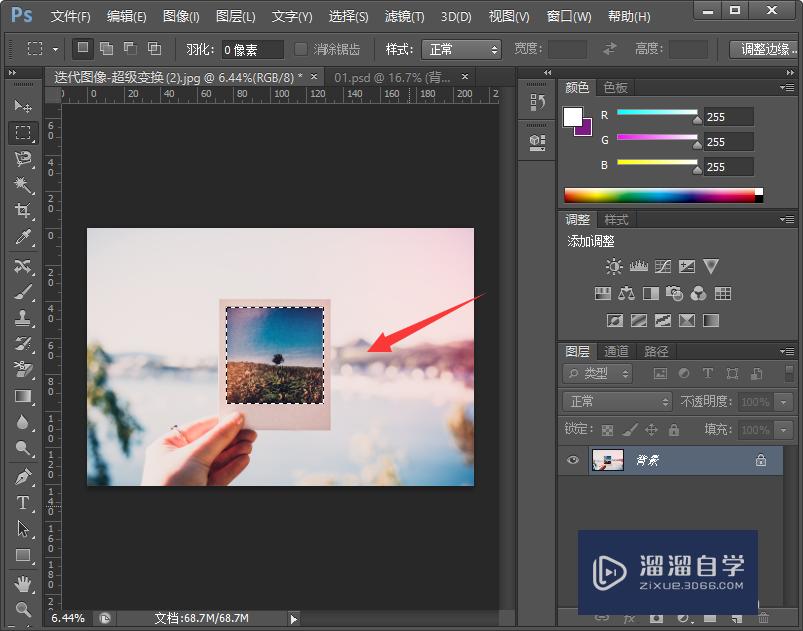
Task: Select the Hand tool
Action: click(x=22, y=583)
